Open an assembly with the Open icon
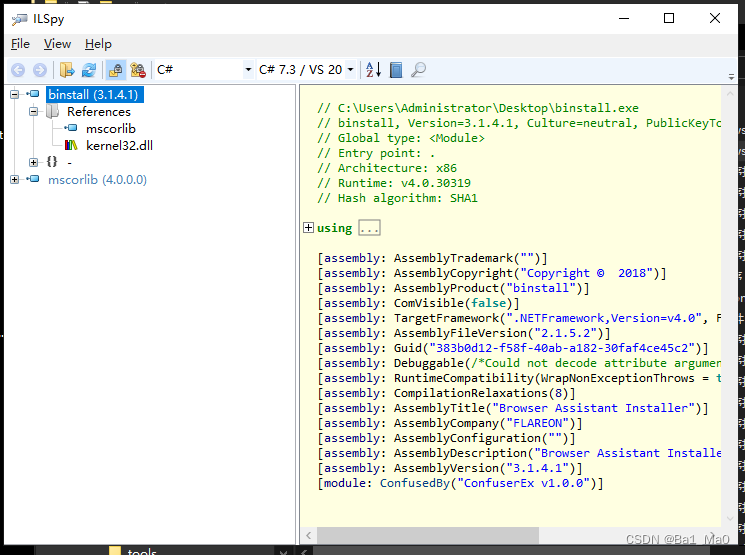Screen dimensions: 745x555 (x=67, y=70)
